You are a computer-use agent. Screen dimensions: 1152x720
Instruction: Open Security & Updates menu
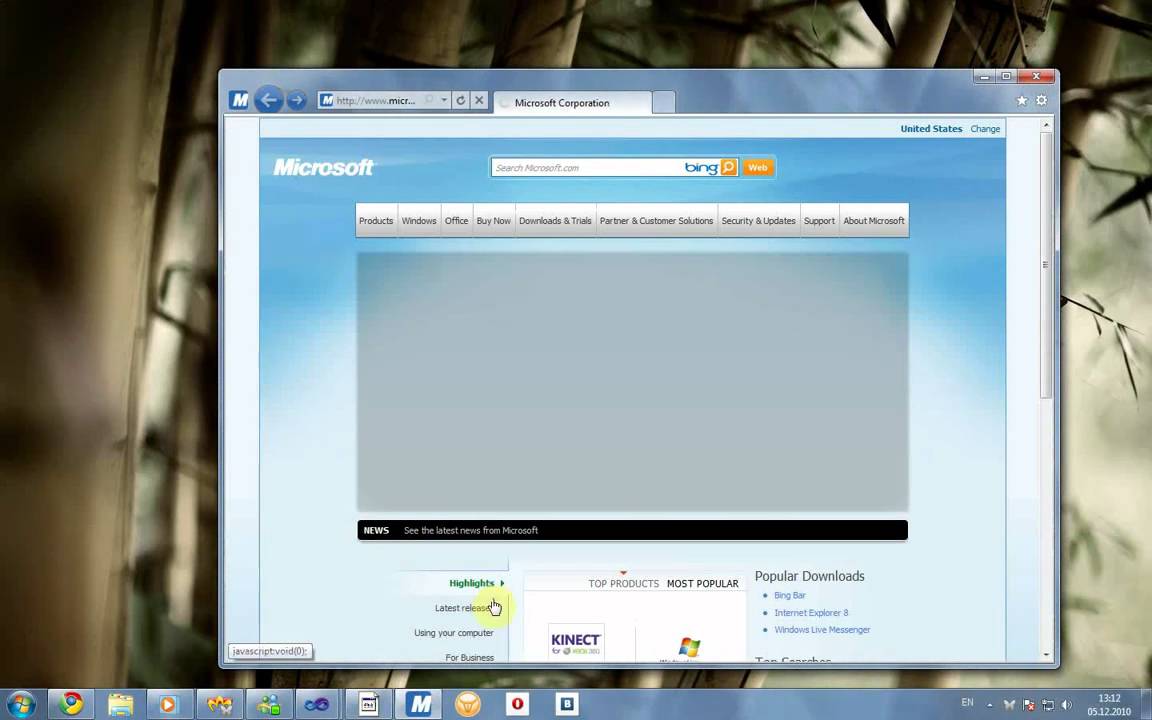point(758,220)
